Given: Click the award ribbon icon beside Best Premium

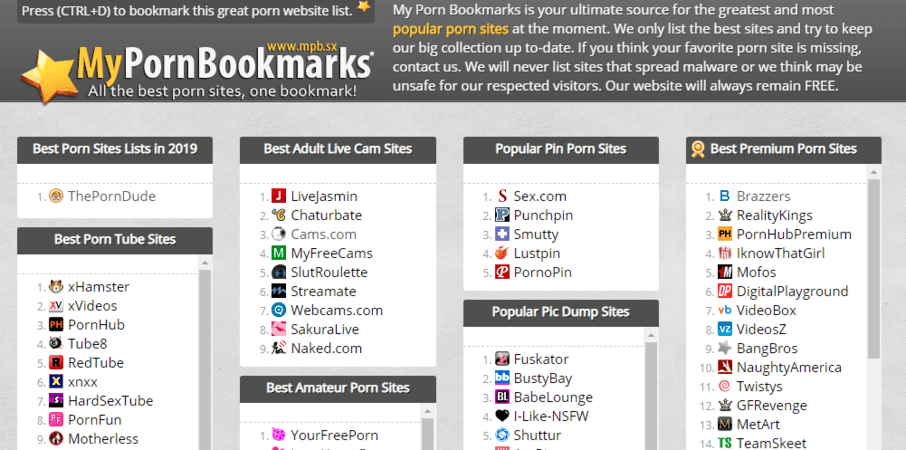Looking at the screenshot, I should (x=697, y=149).
